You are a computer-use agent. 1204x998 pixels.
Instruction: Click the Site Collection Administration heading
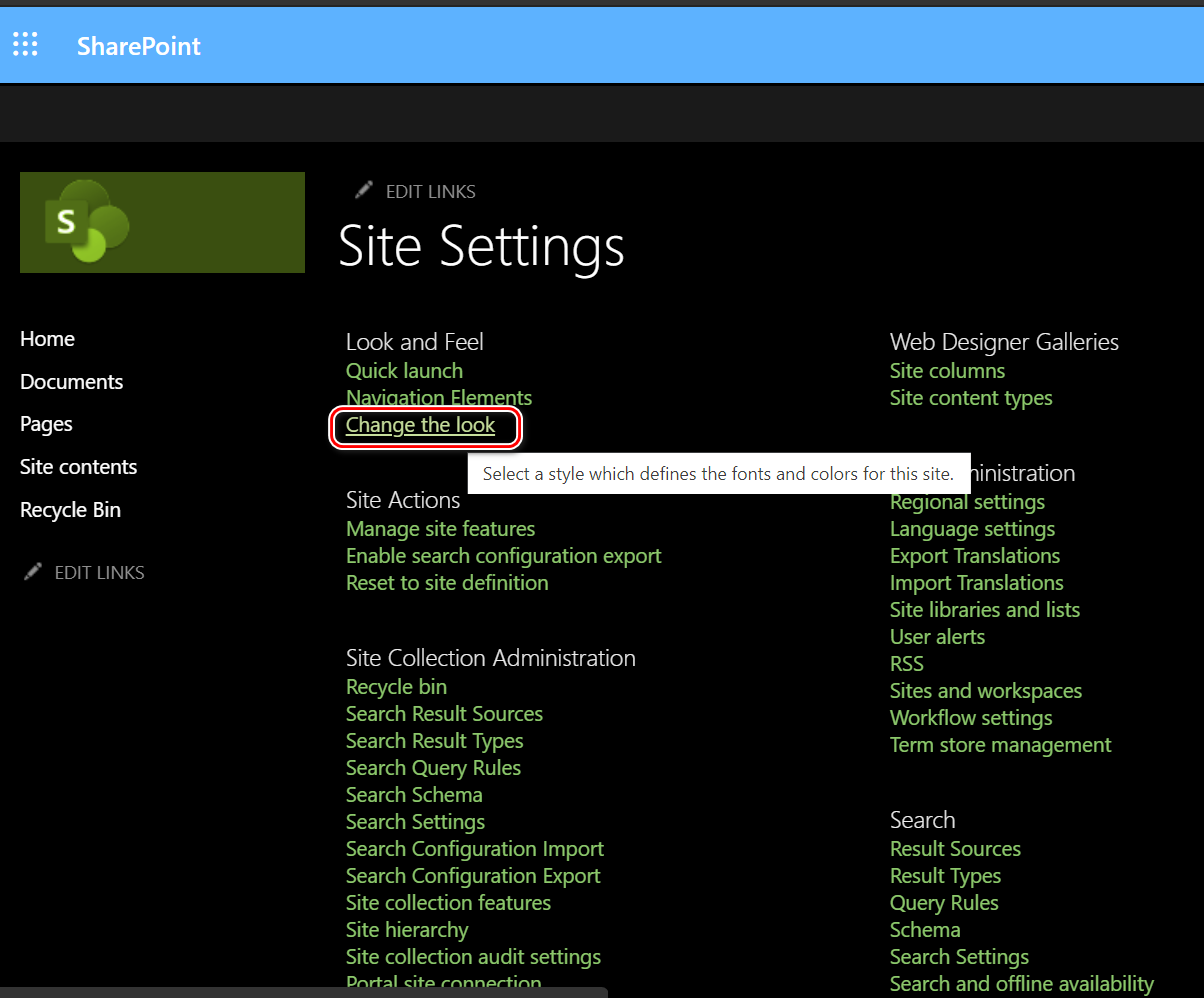click(x=490, y=658)
